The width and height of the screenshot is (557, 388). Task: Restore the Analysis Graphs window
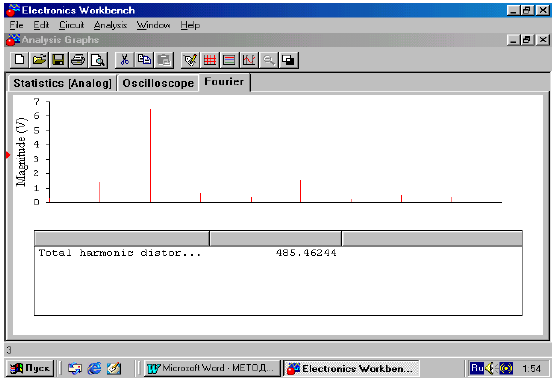point(527,40)
